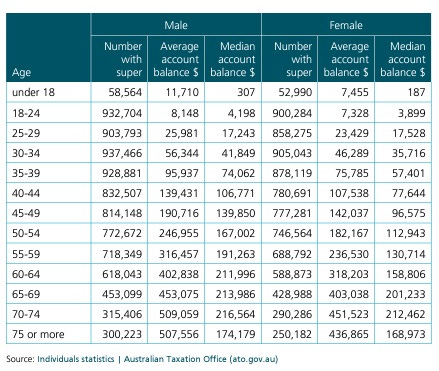Screen dimensions: 439x371
Task: Select the '65-69' age row label
Action: click(26, 294)
